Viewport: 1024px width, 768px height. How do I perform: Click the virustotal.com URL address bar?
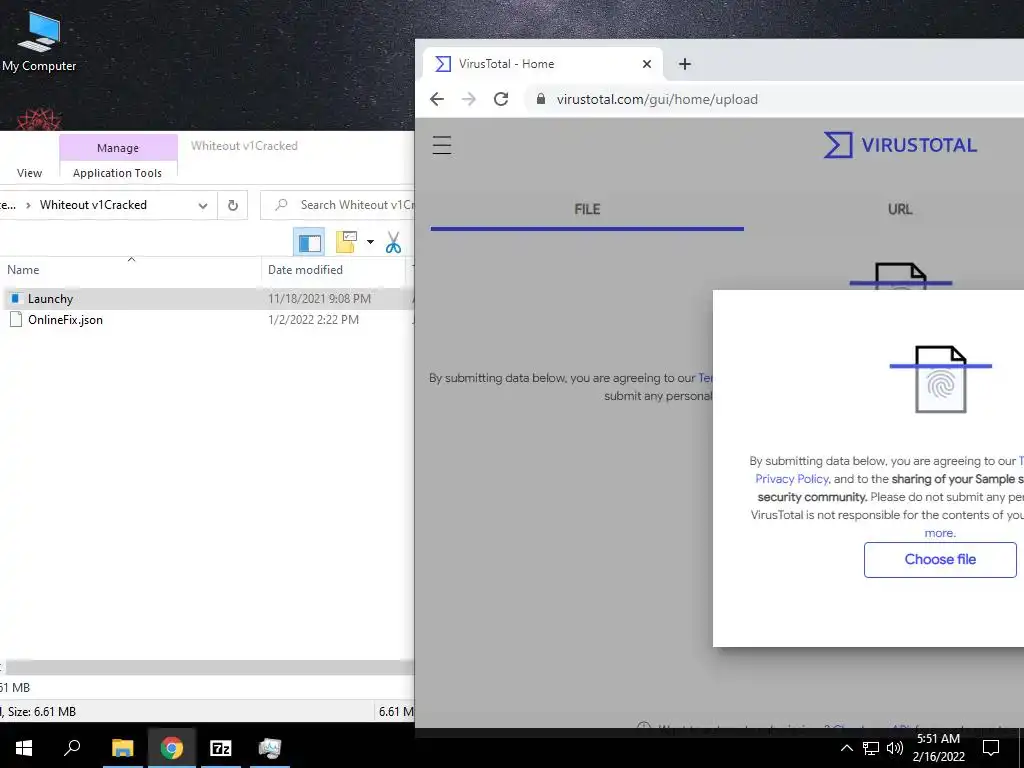[657, 99]
